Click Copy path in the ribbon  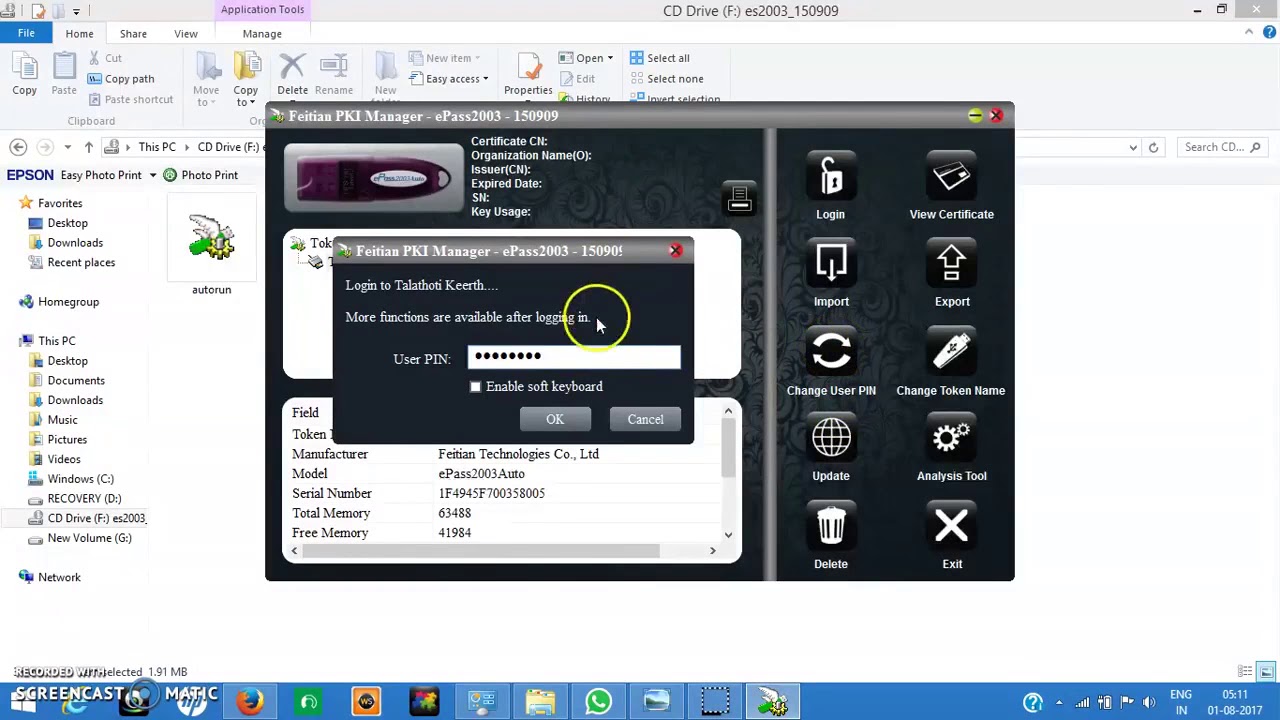click(121, 79)
